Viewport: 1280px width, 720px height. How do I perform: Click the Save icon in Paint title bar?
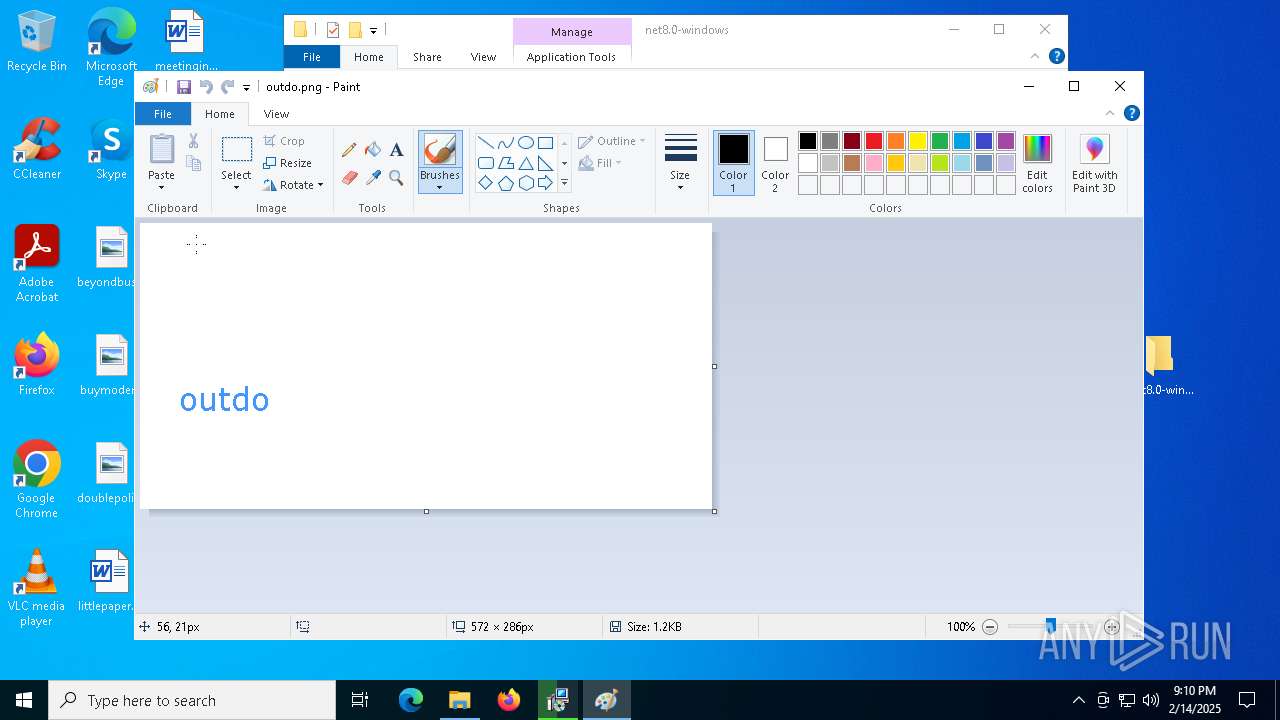(184, 87)
